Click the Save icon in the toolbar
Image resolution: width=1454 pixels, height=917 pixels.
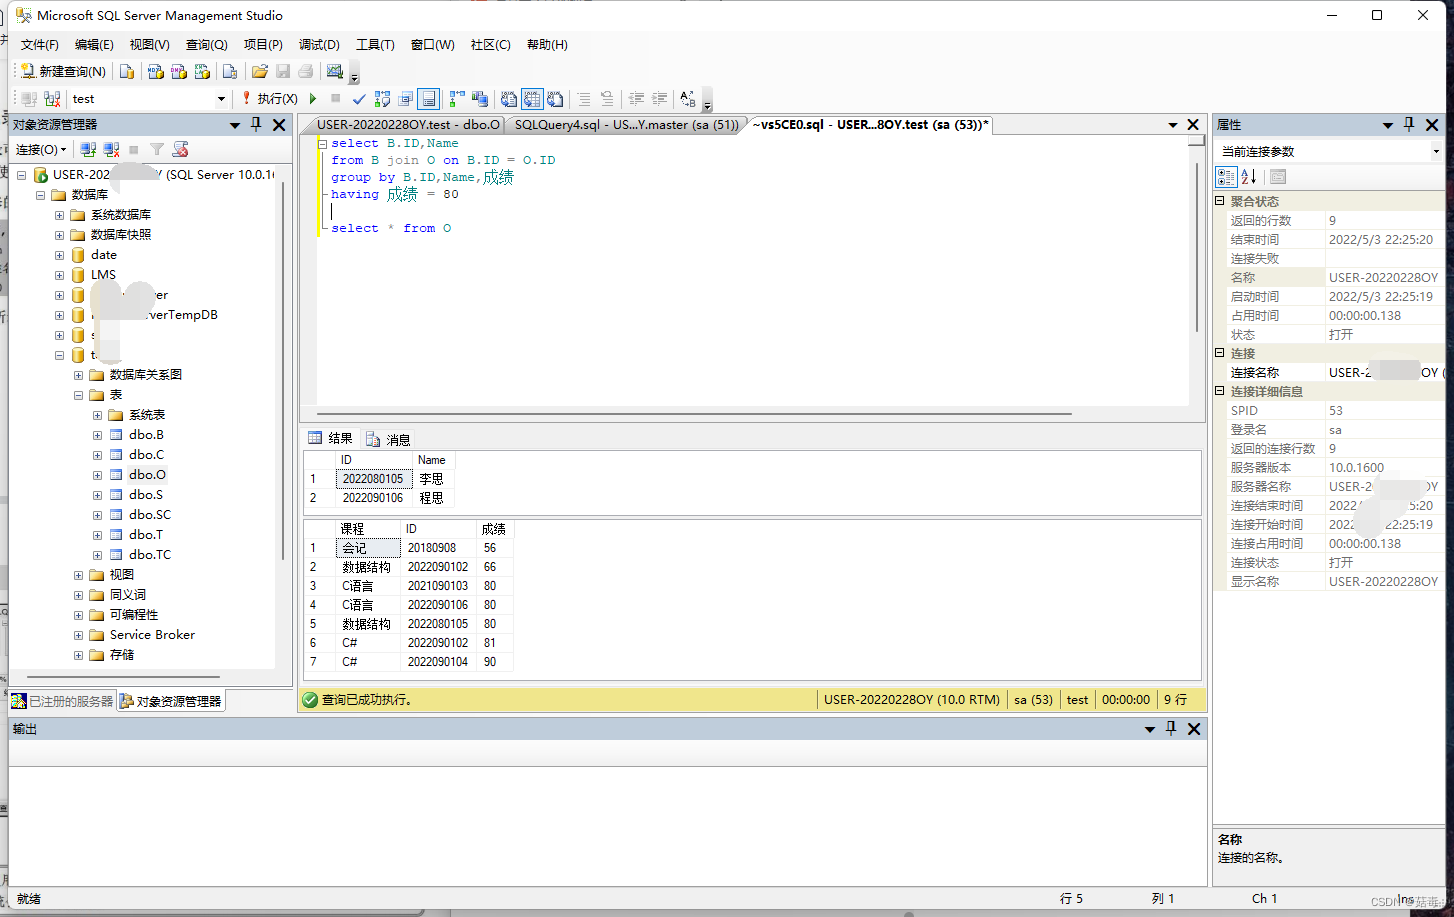pyautogui.click(x=283, y=71)
